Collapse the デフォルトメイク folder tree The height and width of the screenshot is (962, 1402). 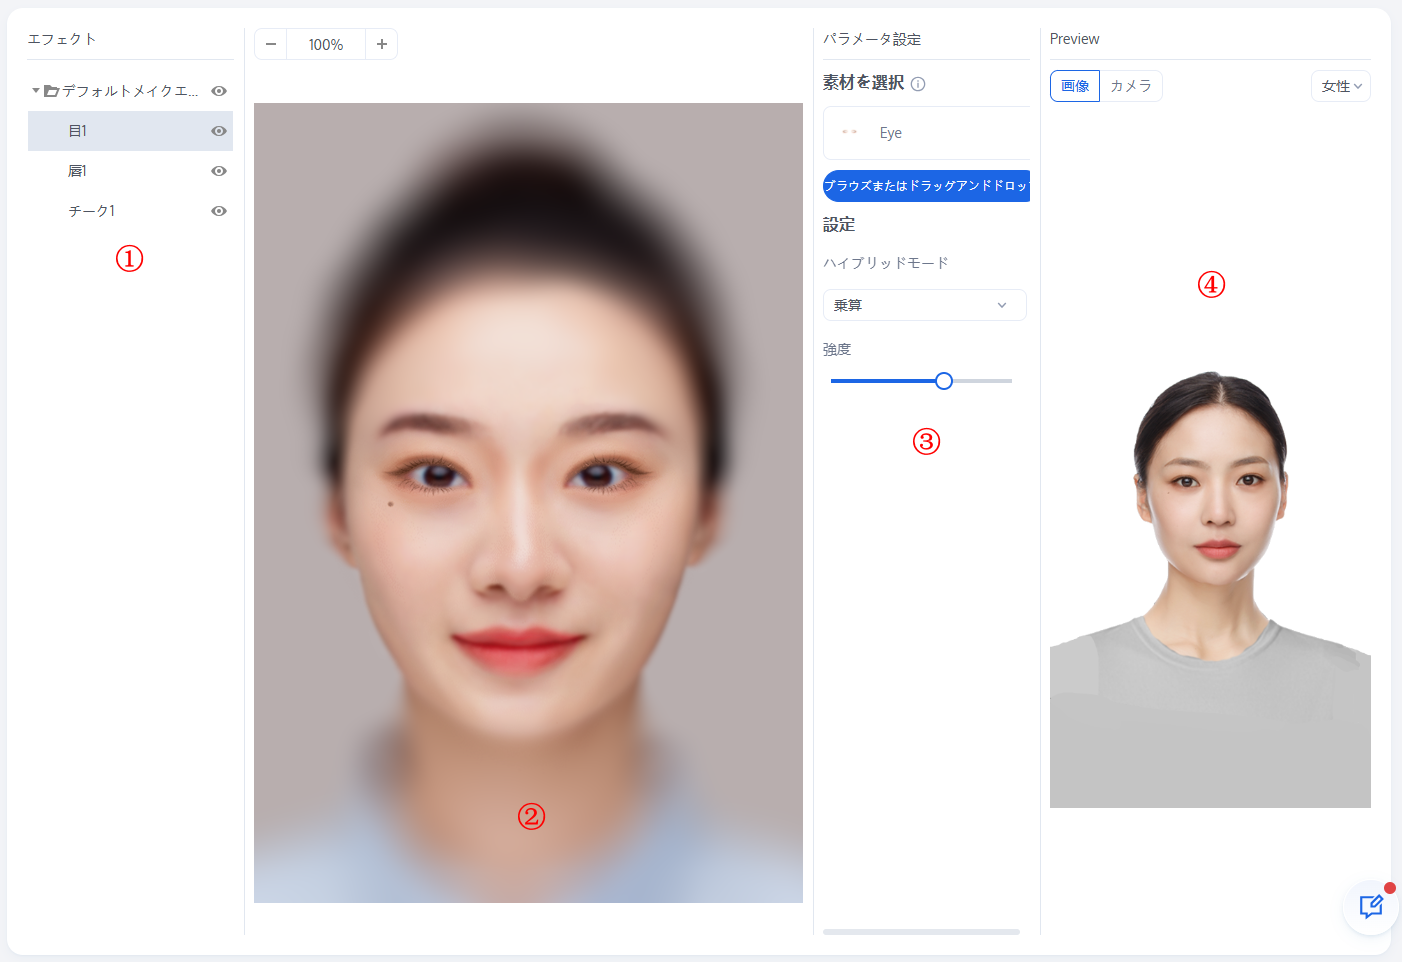pyautogui.click(x=36, y=91)
